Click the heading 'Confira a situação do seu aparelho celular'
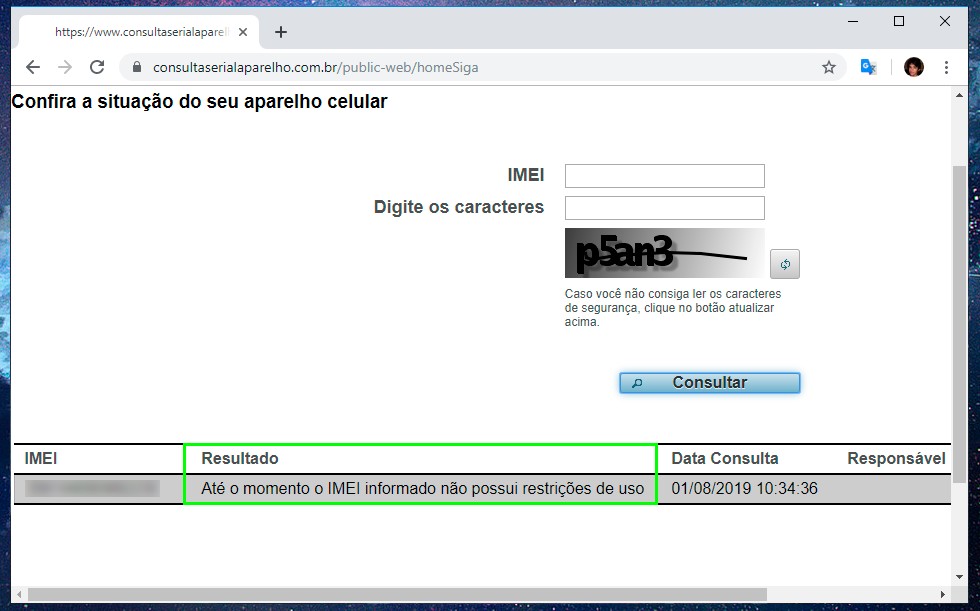Screen dimensions: 980x611 [x=199, y=101]
